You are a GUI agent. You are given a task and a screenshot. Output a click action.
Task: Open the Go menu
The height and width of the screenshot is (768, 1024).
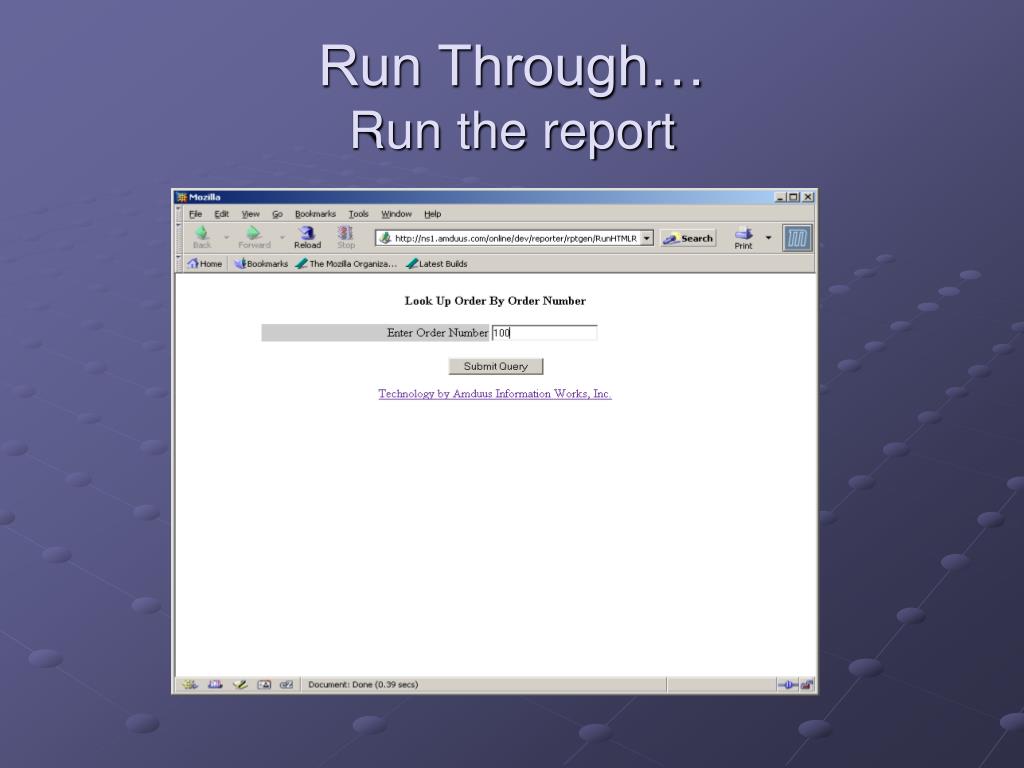point(278,214)
